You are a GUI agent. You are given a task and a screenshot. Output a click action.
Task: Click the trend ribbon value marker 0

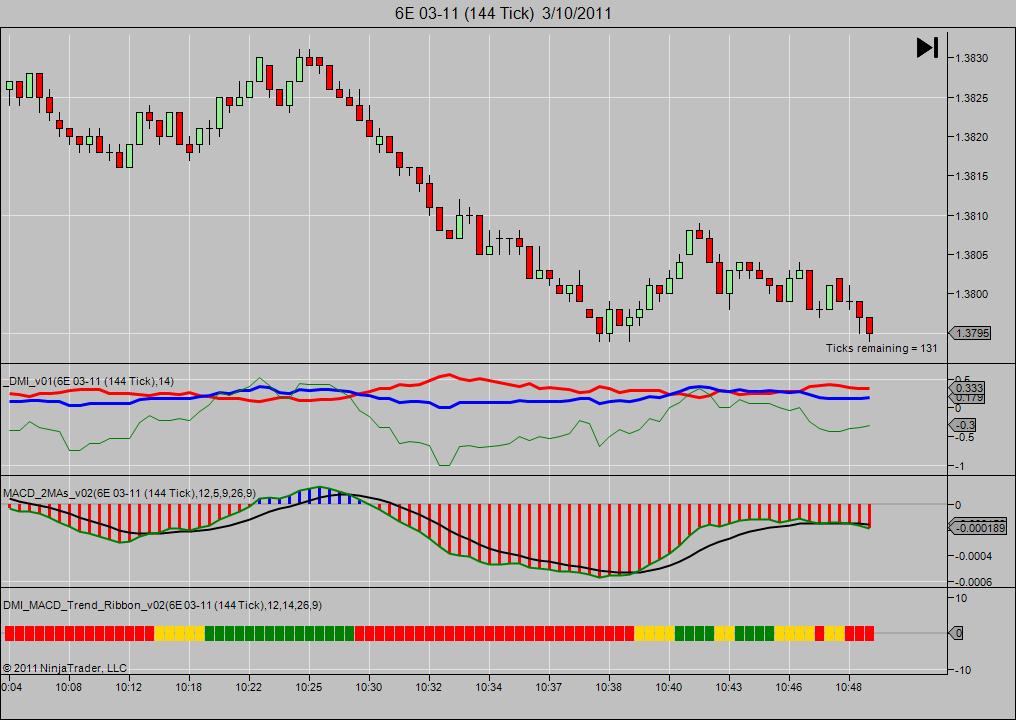(957, 633)
